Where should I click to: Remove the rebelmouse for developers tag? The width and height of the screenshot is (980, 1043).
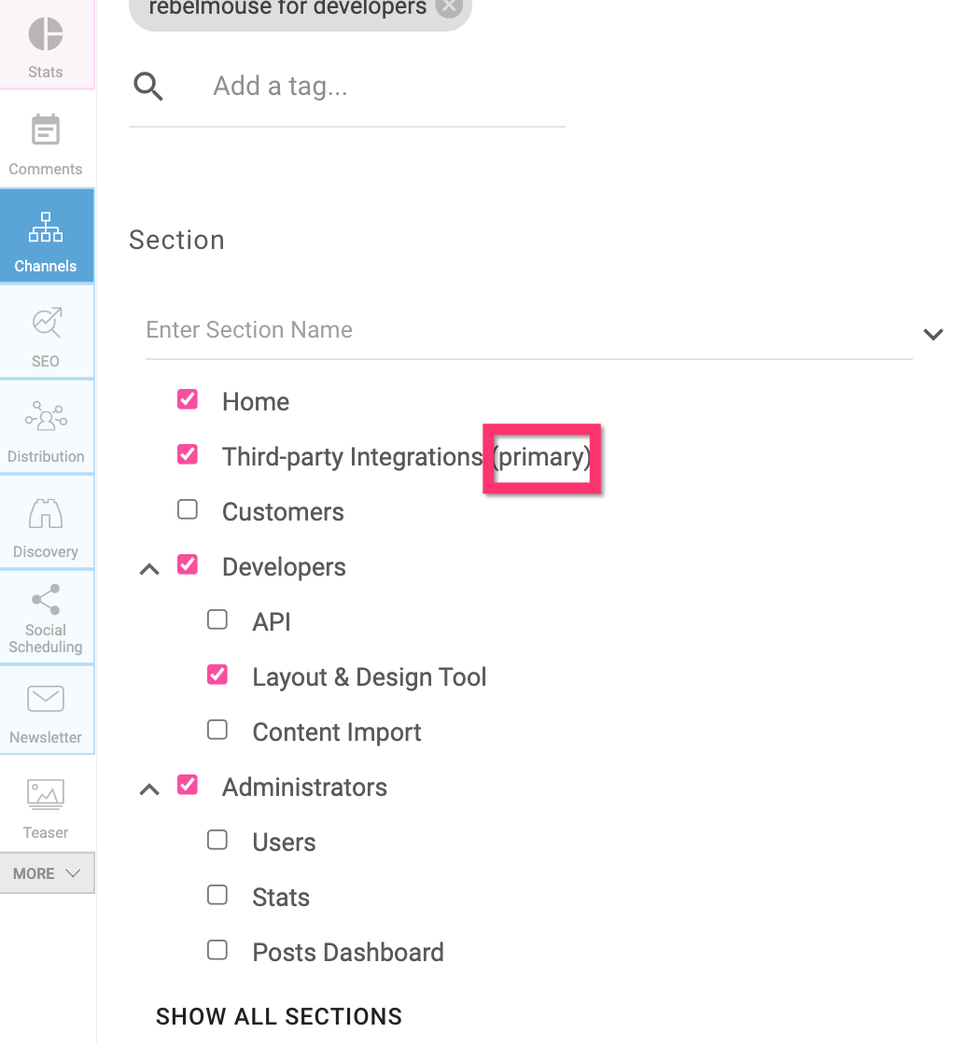pyautogui.click(x=449, y=7)
